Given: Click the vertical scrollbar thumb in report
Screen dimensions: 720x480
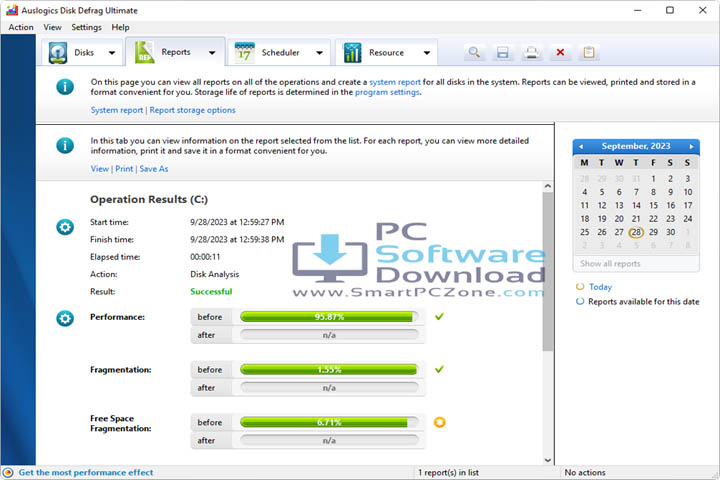Looking at the screenshot, I should 547,271.
